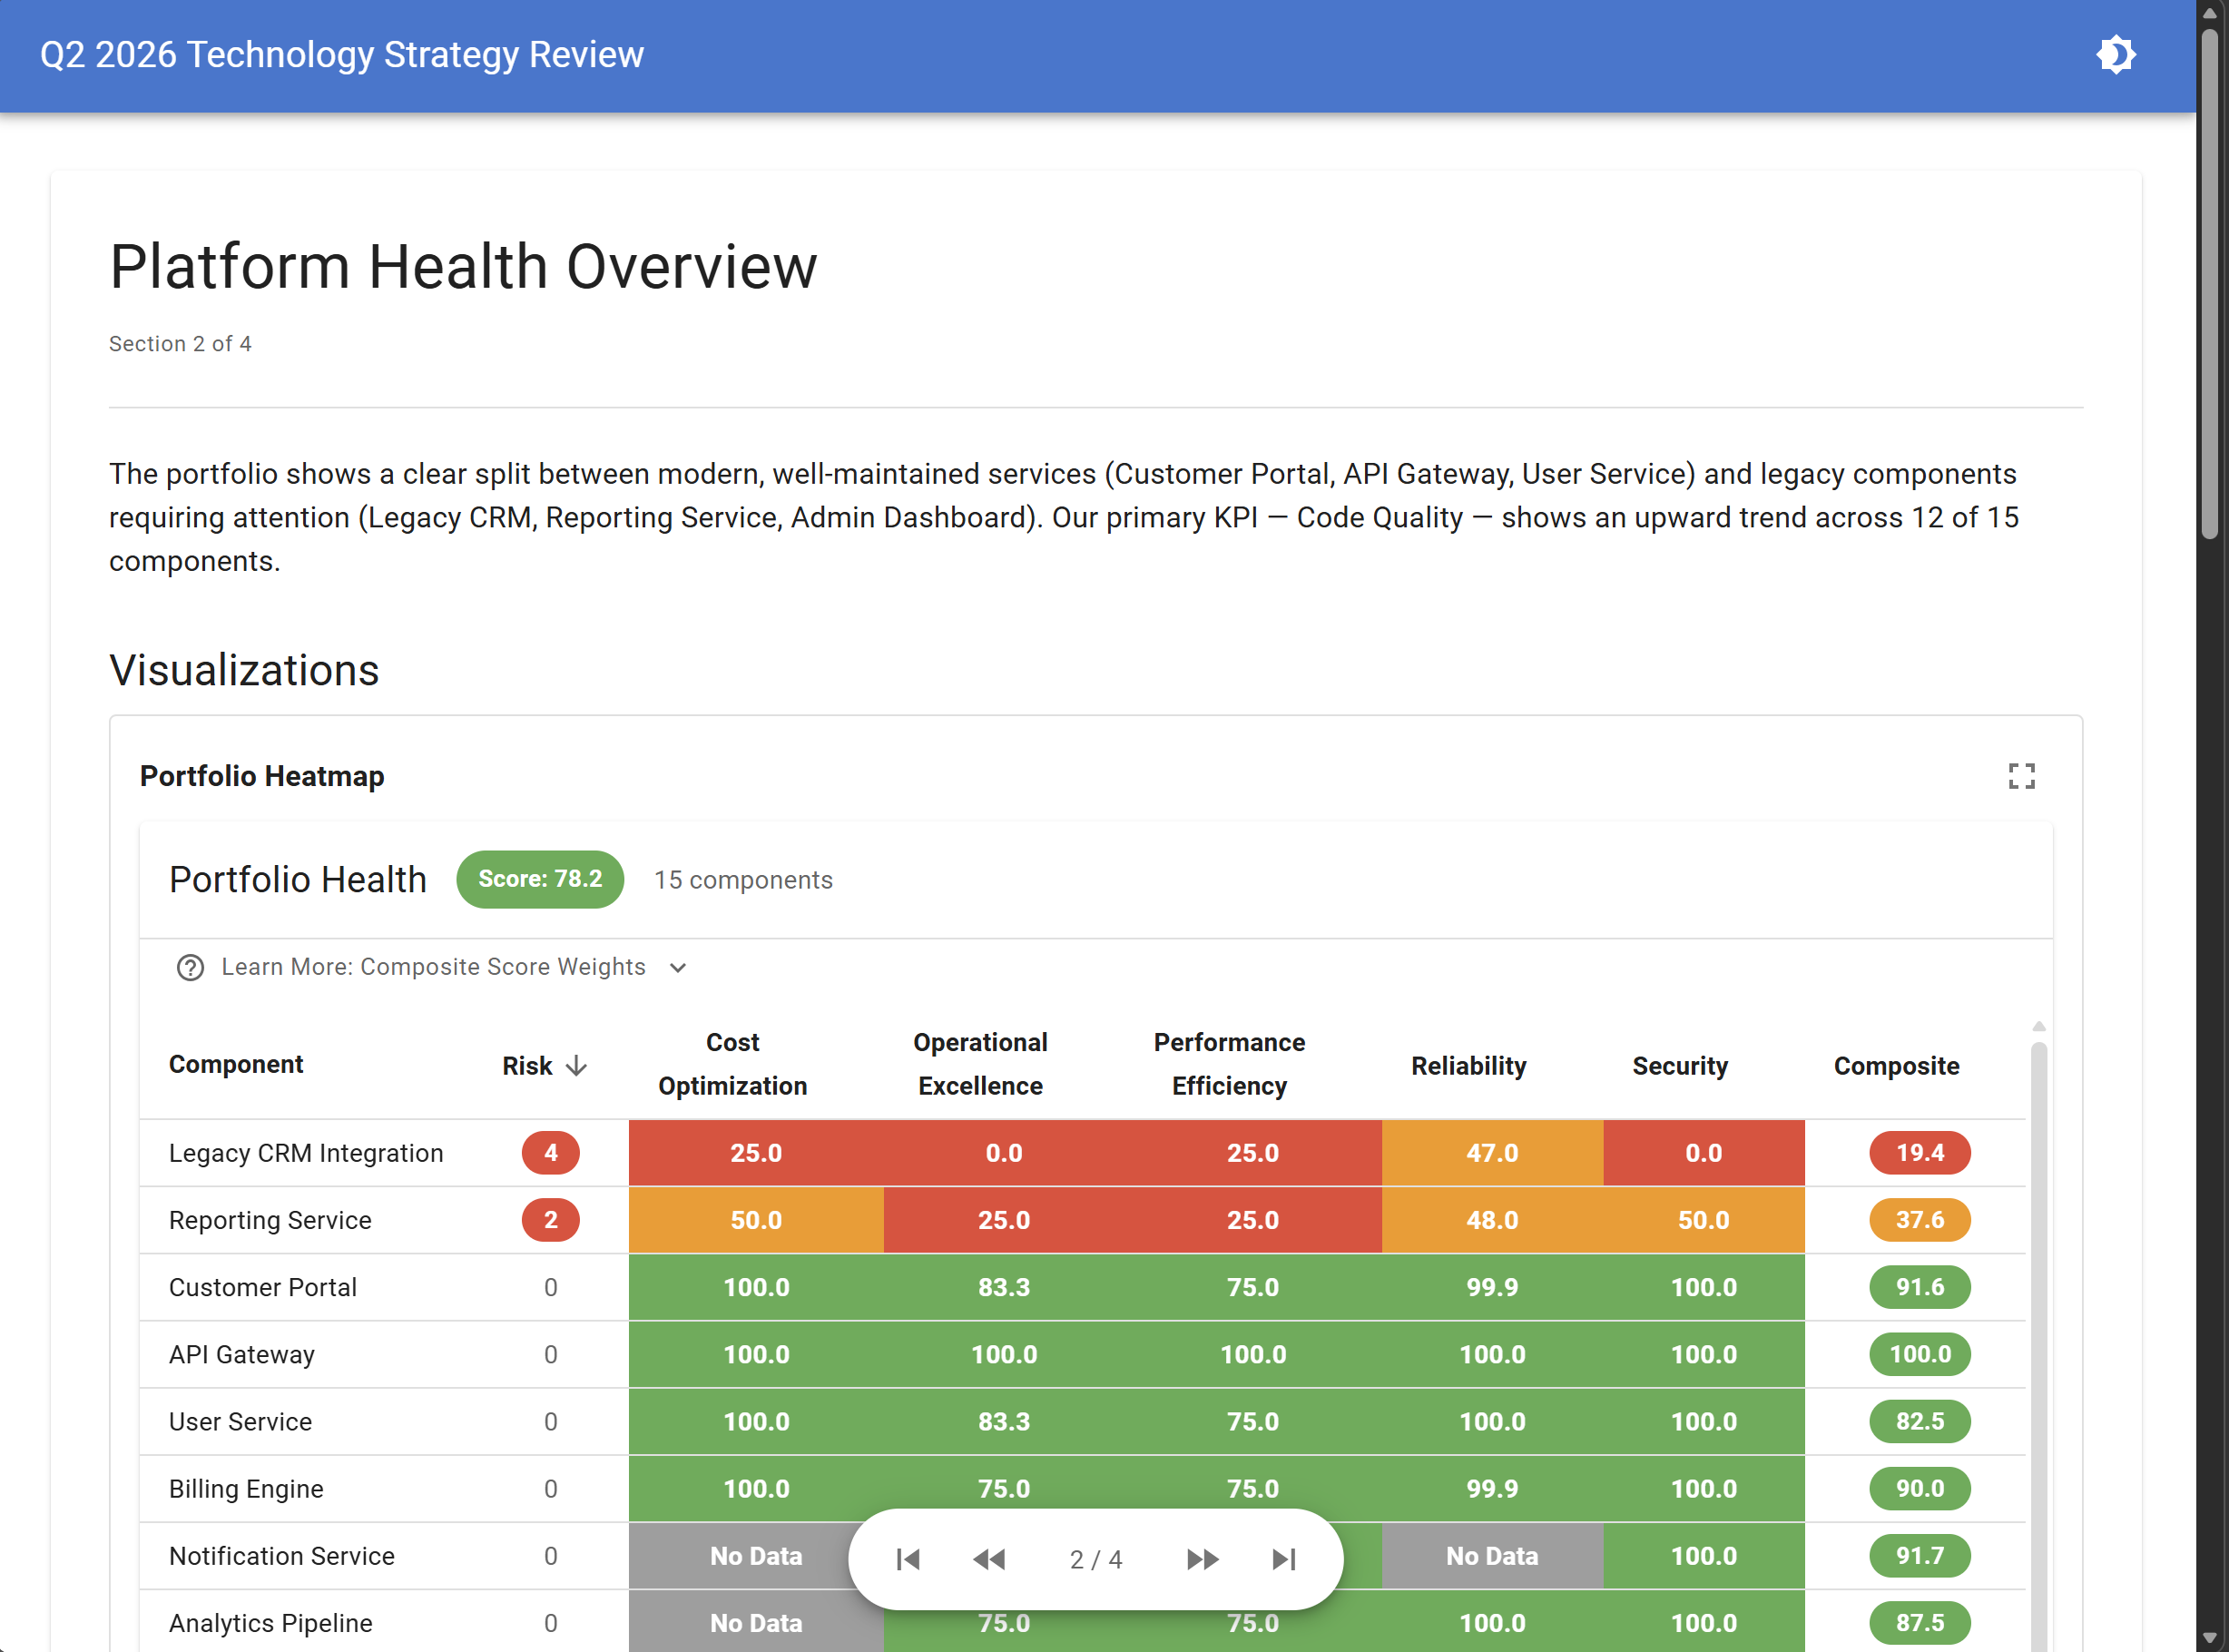Click Billing Engine's 90.0 composite chip
Screen dimensions: 2229x1652
point(1920,1489)
